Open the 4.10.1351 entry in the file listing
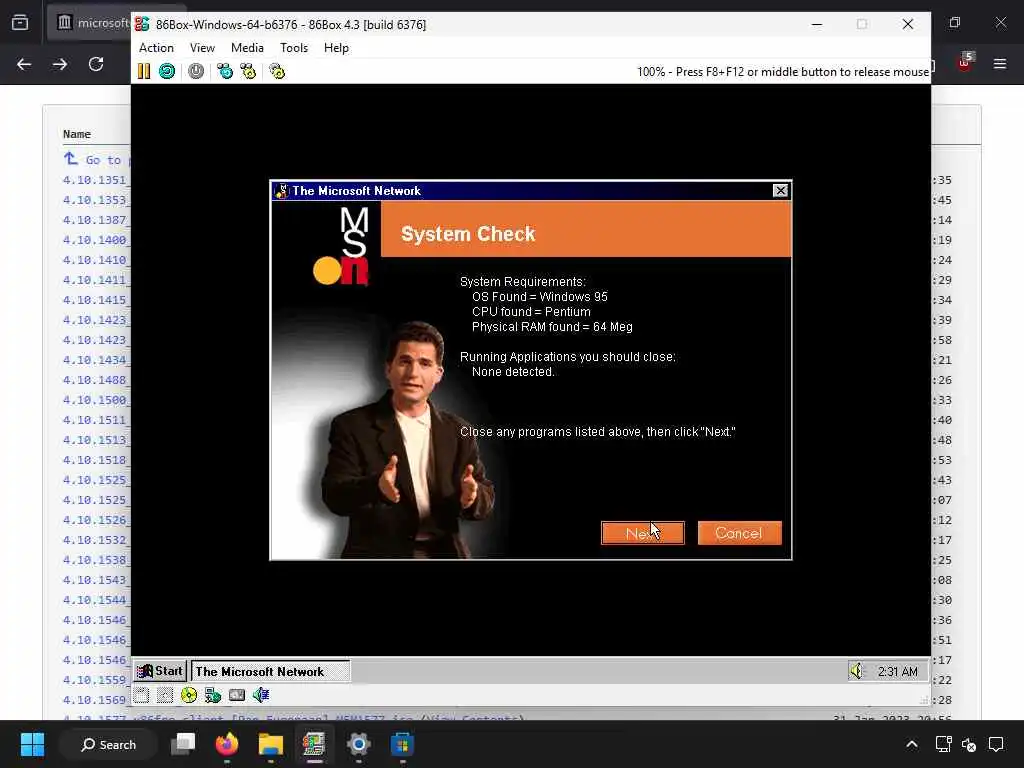Viewport: 1024px width, 768px height. click(97, 180)
